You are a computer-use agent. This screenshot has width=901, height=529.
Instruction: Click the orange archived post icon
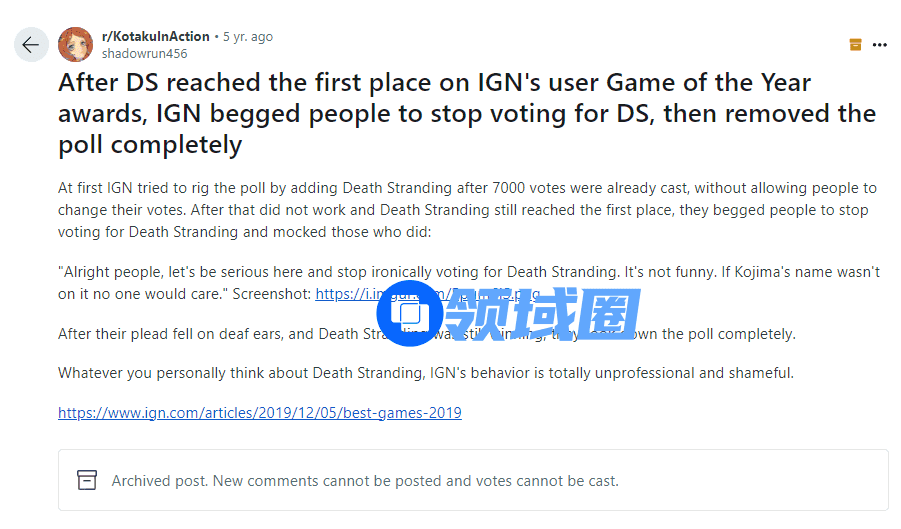click(x=855, y=44)
